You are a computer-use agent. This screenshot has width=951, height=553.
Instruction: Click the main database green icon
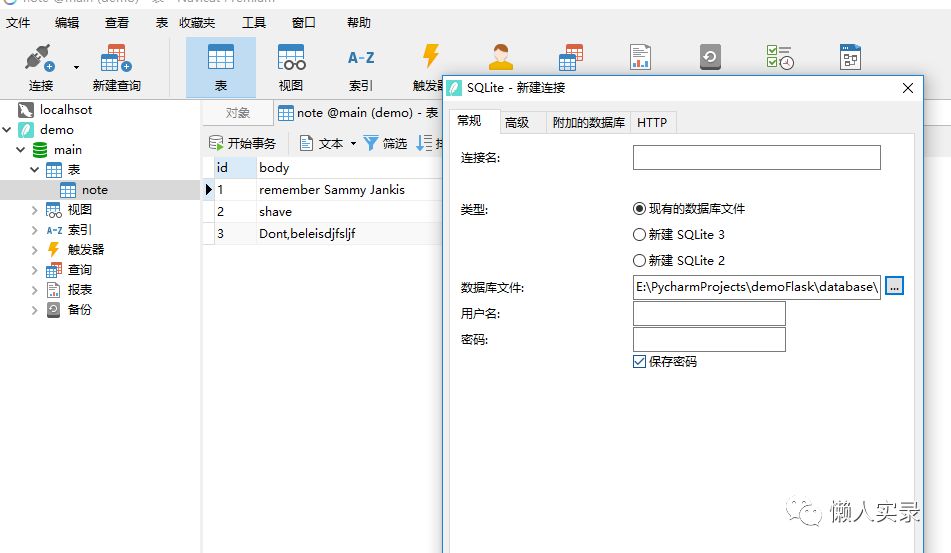[x=40, y=150]
